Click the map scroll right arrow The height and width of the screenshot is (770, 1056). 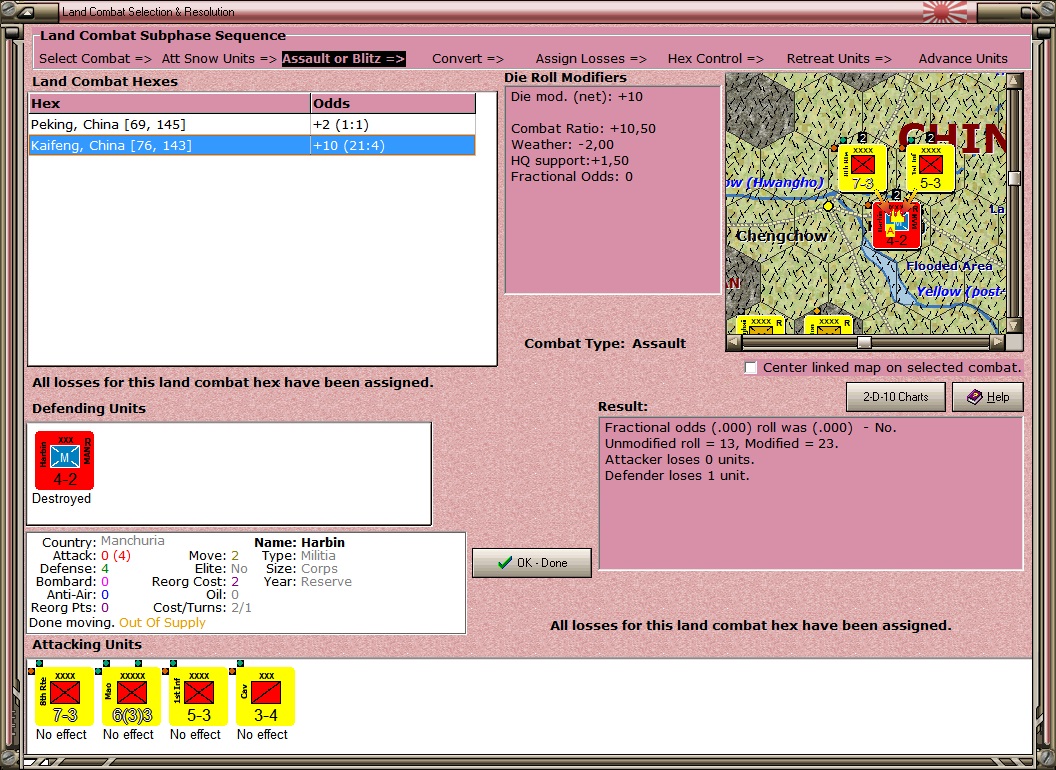997,342
